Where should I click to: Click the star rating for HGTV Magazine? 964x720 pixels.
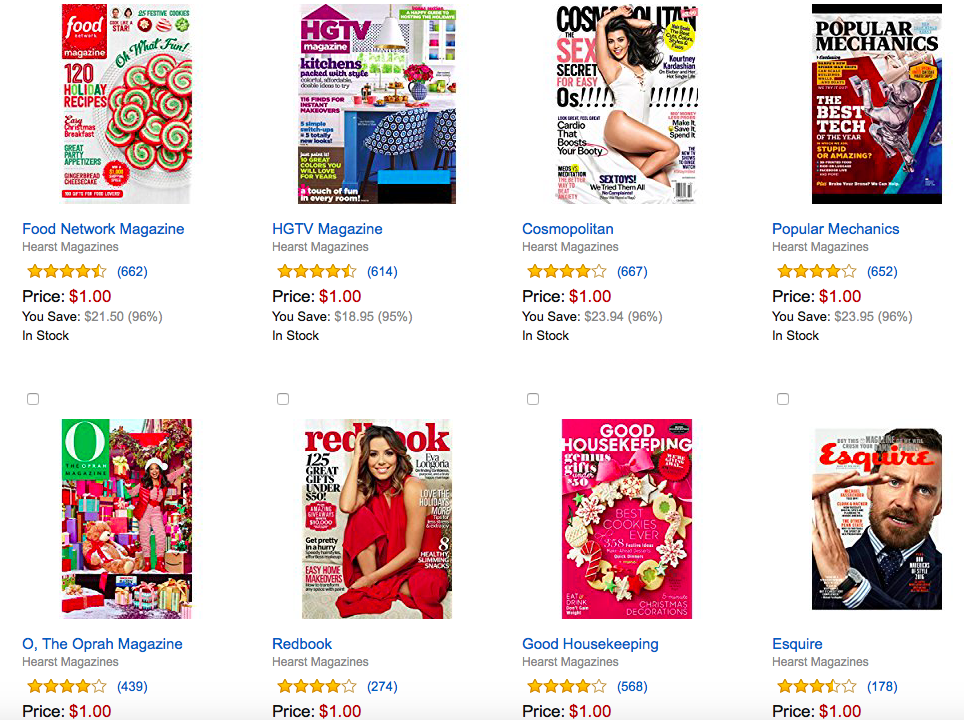click(x=316, y=271)
